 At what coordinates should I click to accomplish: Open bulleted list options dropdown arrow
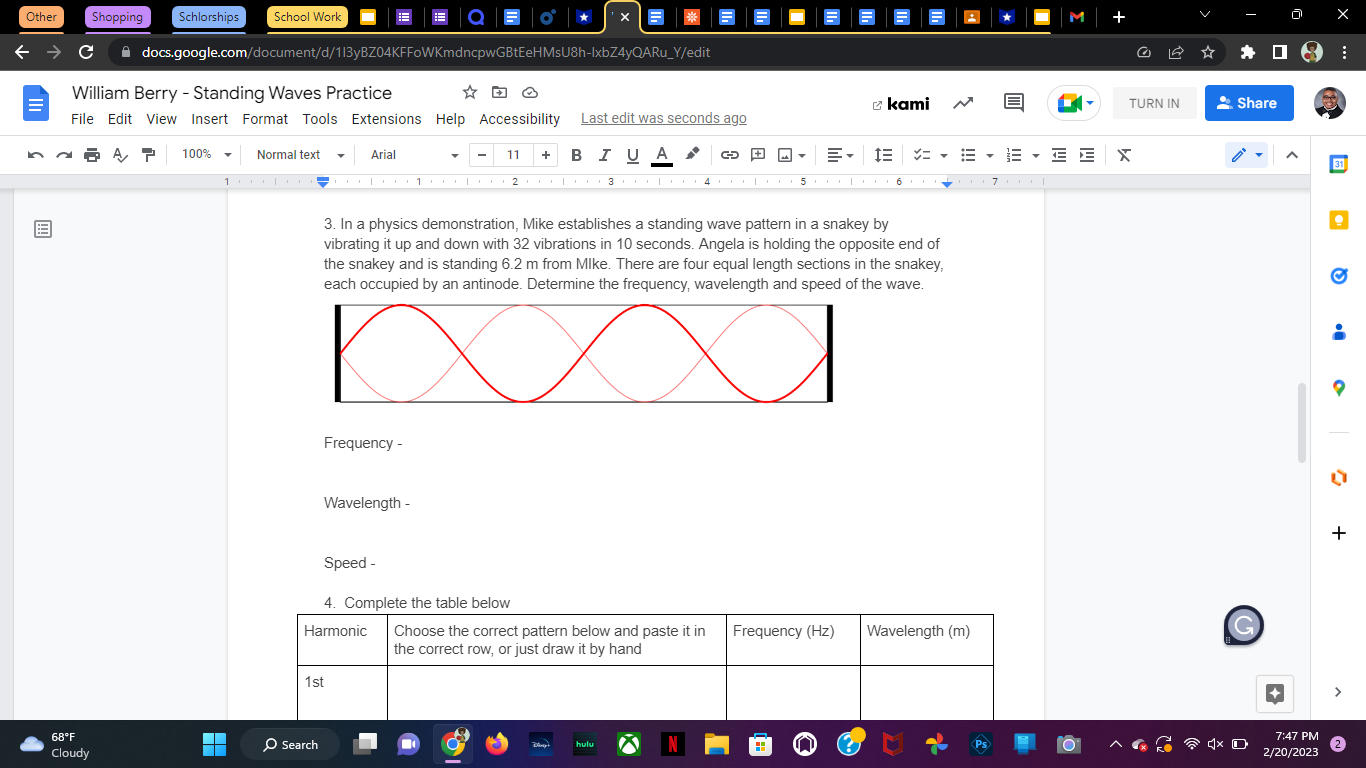point(989,155)
